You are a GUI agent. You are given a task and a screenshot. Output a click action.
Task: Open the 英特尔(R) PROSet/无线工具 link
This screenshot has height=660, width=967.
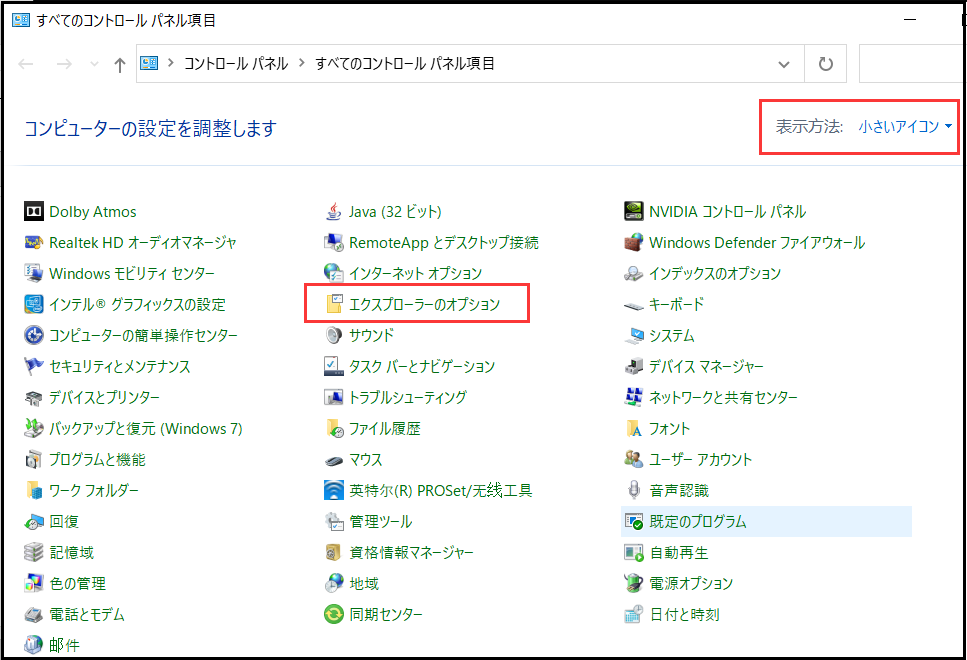click(441, 490)
